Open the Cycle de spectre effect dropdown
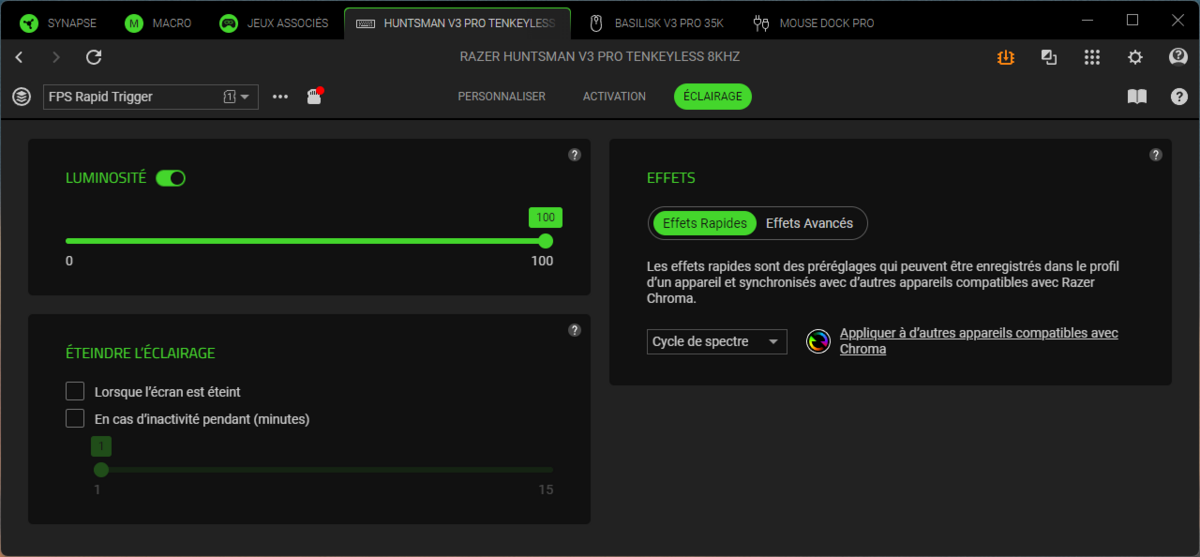This screenshot has height=557, width=1200. [x=717, y=341]
